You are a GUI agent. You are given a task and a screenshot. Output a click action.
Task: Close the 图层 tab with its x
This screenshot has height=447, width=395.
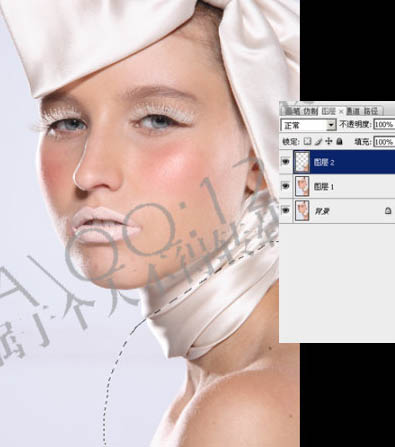pyautogui.click(x=341, y=111)
